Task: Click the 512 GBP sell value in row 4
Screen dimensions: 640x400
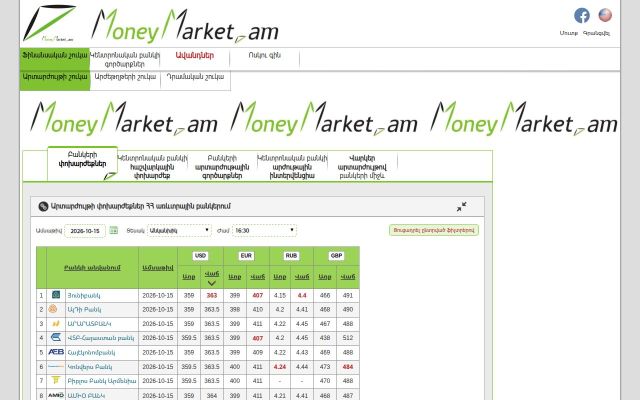Action: tap(348, 338)
